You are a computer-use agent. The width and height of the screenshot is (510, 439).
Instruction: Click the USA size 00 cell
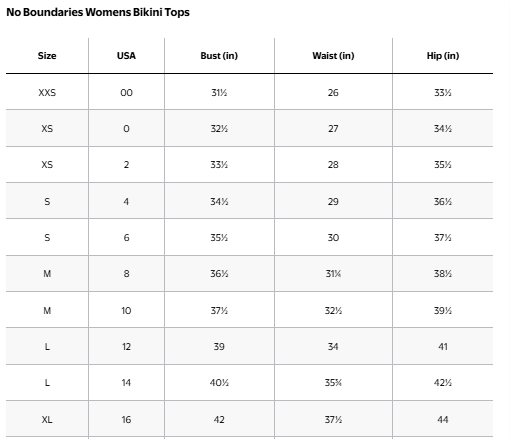coord(126,92)
